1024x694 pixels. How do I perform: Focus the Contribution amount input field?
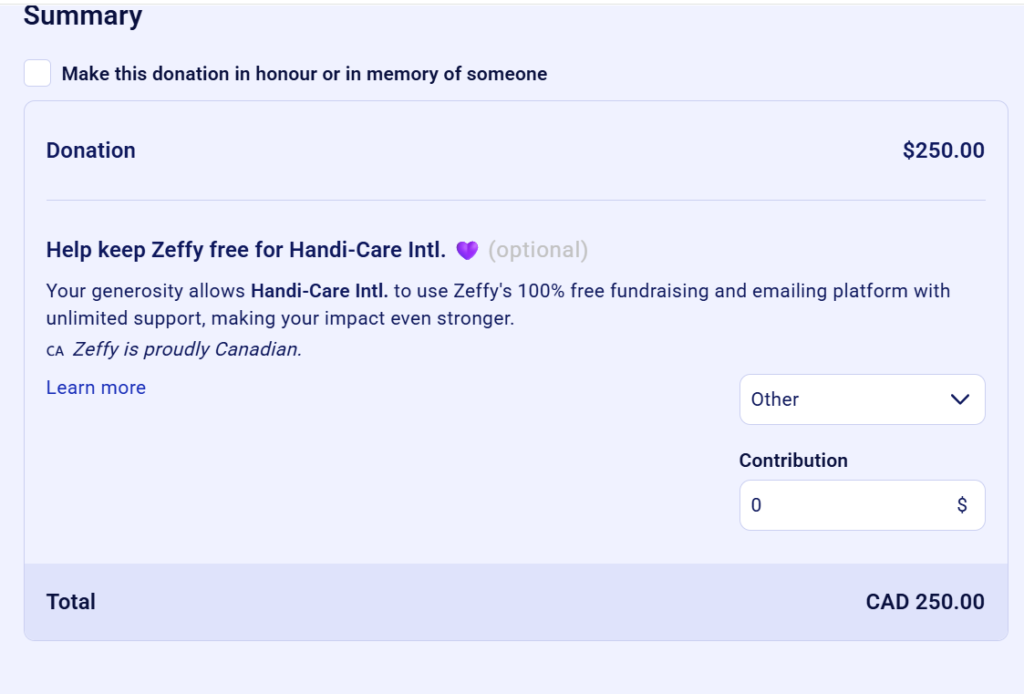pos(845,505)
